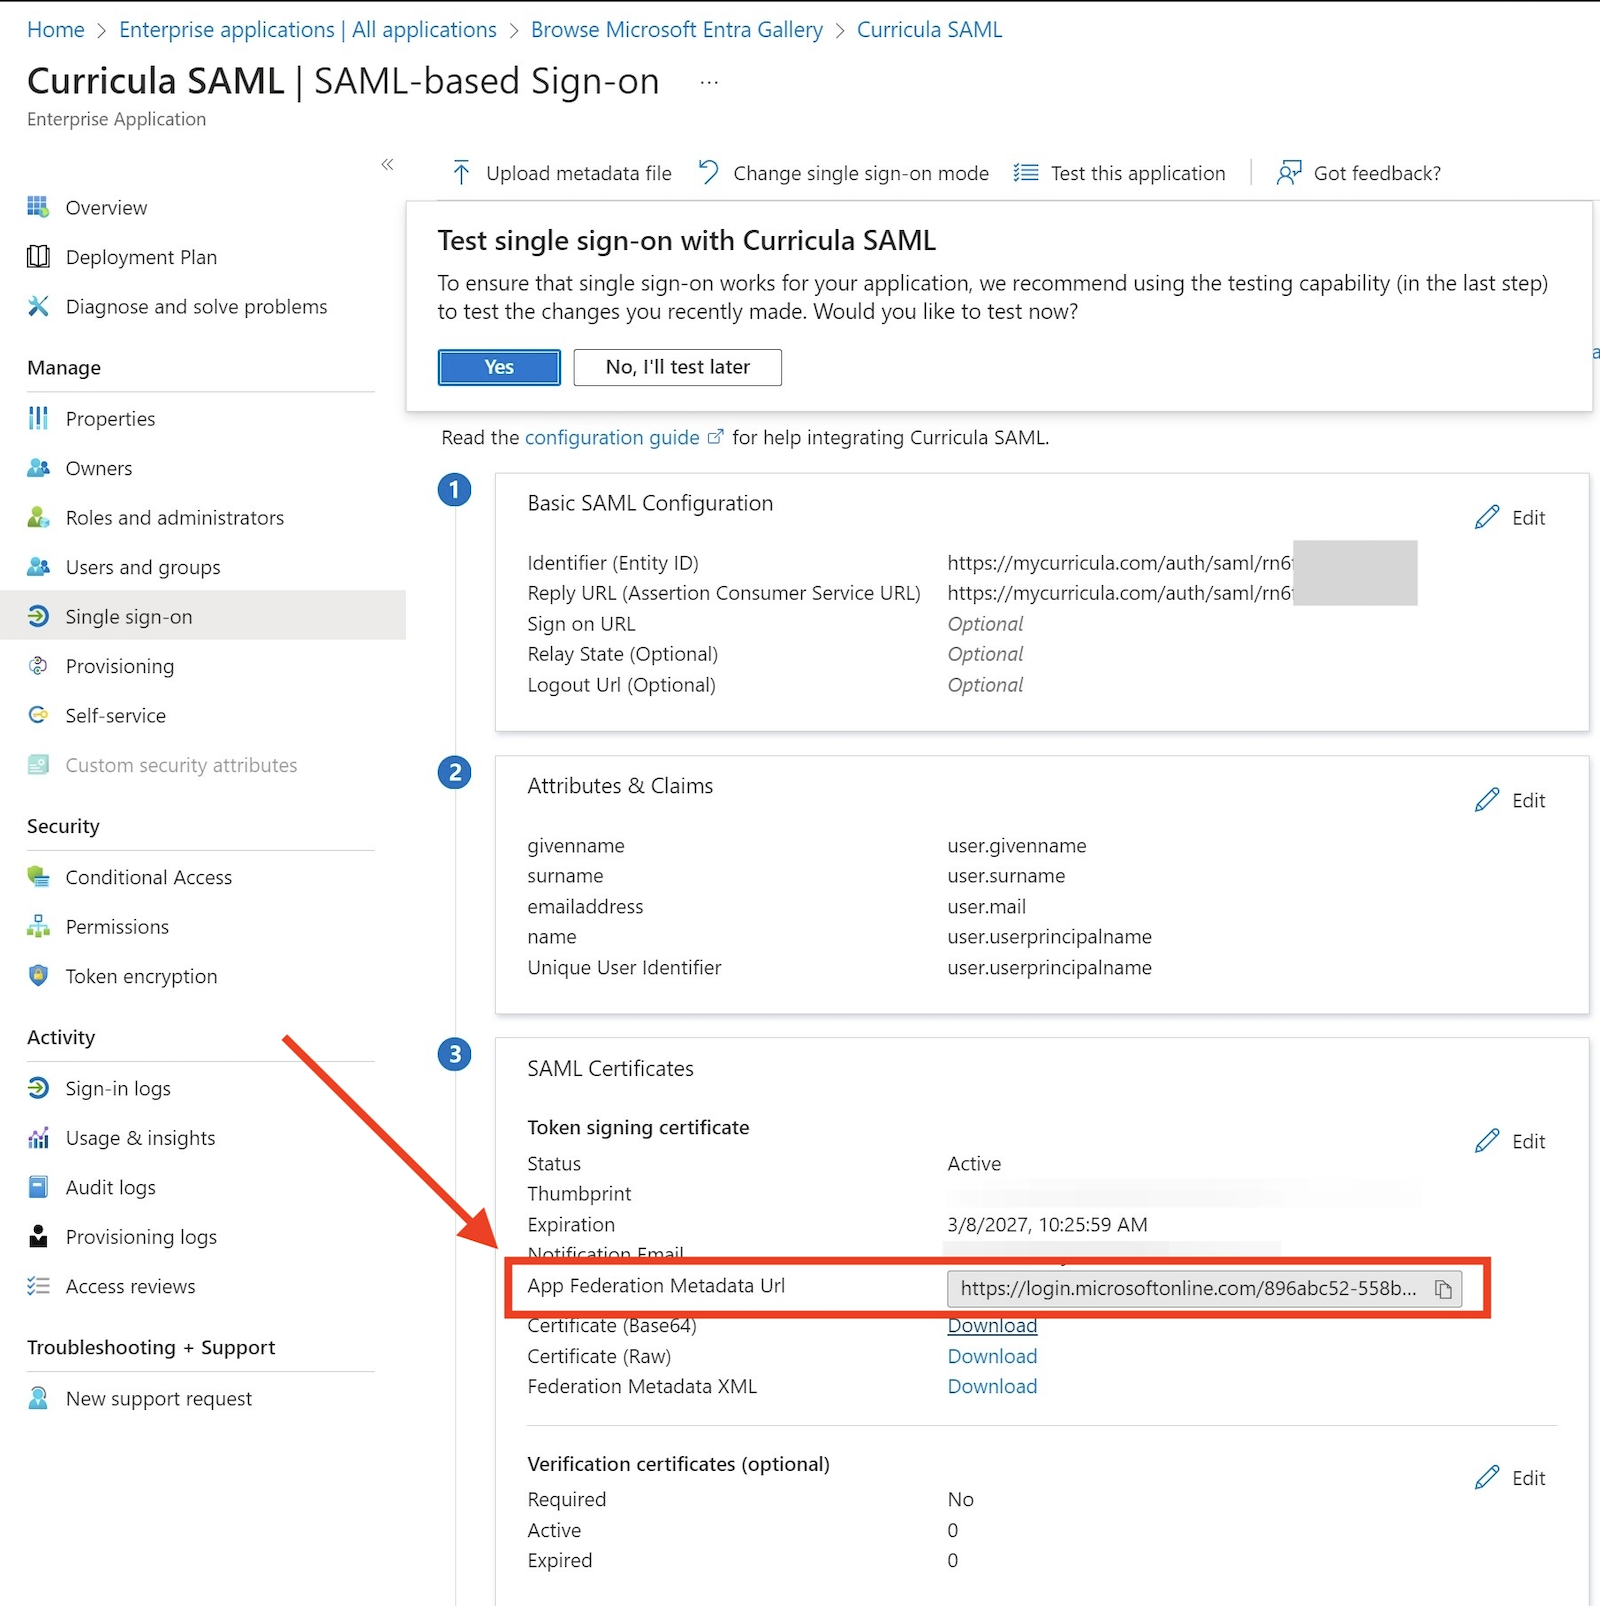Open the configuration guide link
The image size is (1600, 1606).
click(x=612, y=438)
